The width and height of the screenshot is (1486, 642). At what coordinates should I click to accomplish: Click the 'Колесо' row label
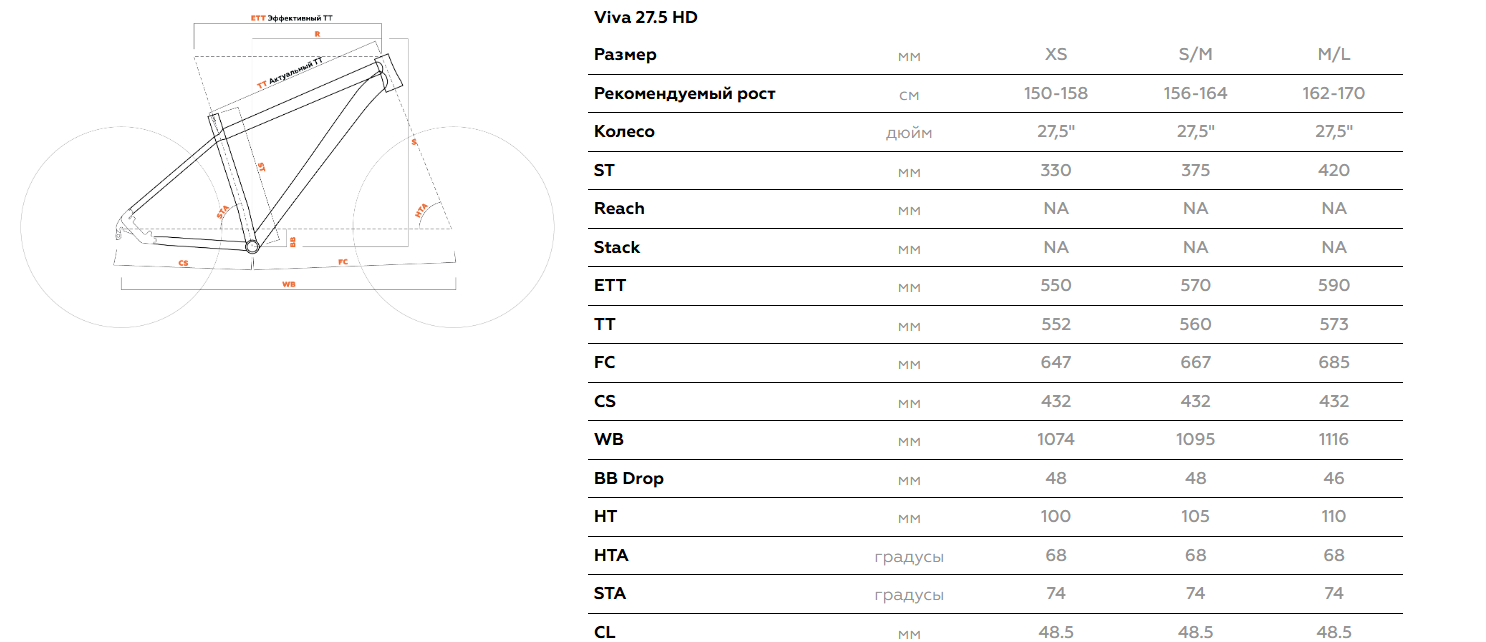pos(624,132)
